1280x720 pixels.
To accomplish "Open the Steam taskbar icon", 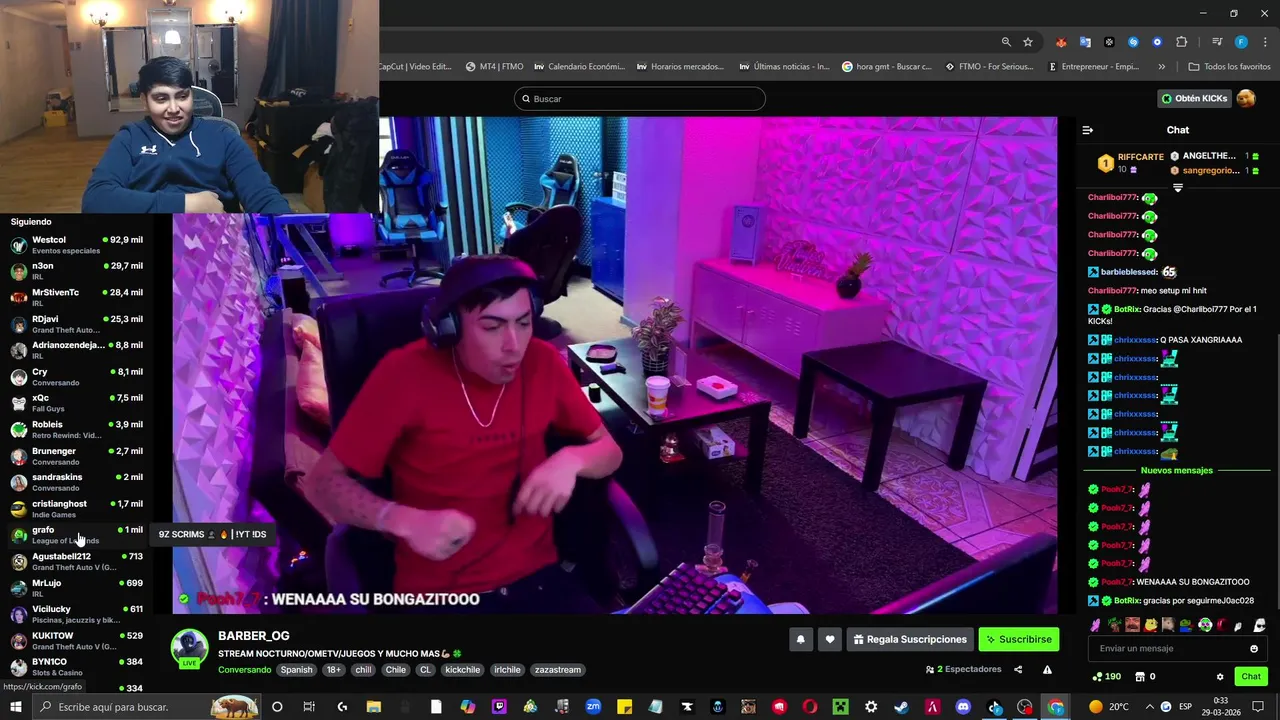I will [x=902, y=707].
